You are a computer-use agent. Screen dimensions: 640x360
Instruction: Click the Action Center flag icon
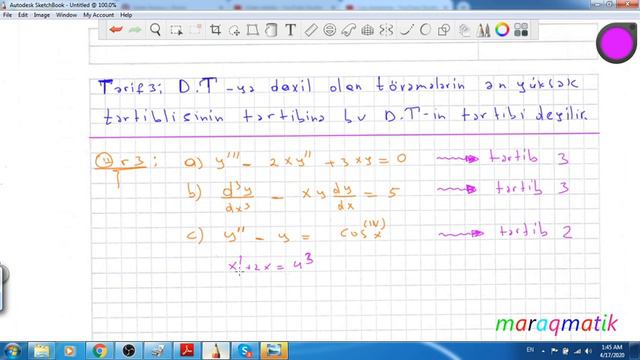pos(554,351)
